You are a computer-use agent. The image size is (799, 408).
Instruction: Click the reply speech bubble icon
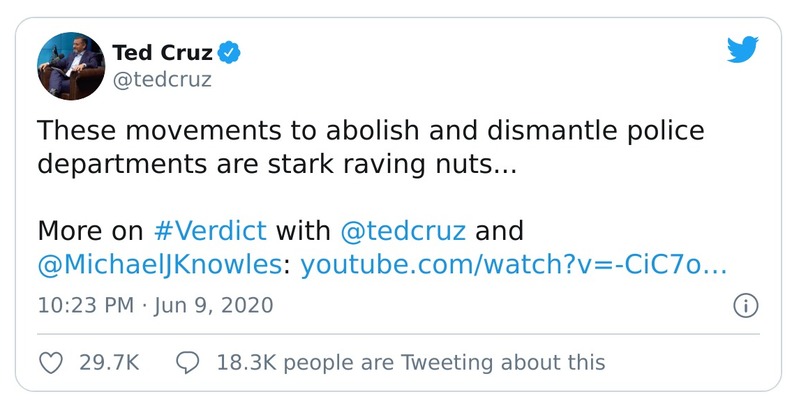click(187, 362)
